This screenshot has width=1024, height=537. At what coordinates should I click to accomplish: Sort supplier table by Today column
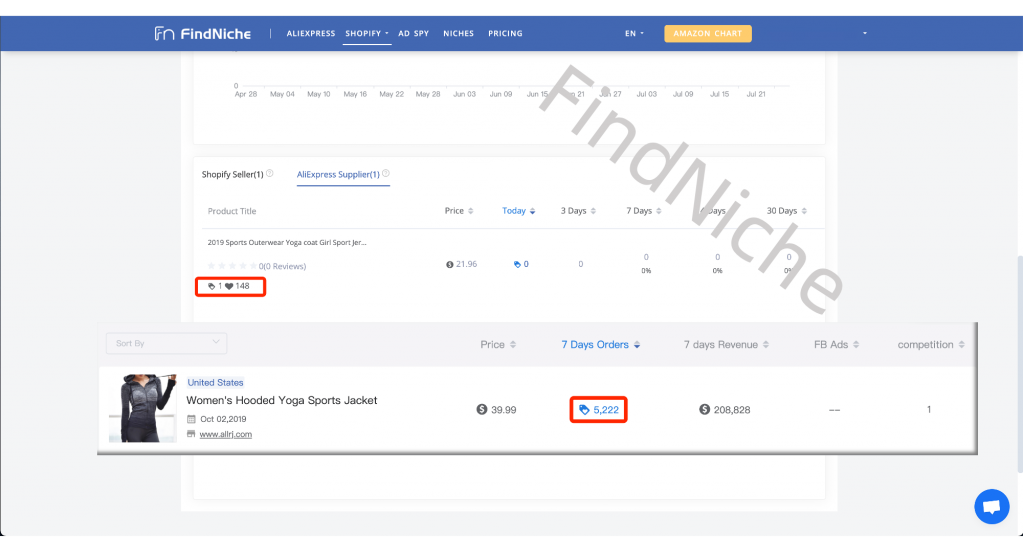click(x=519, y=211)
